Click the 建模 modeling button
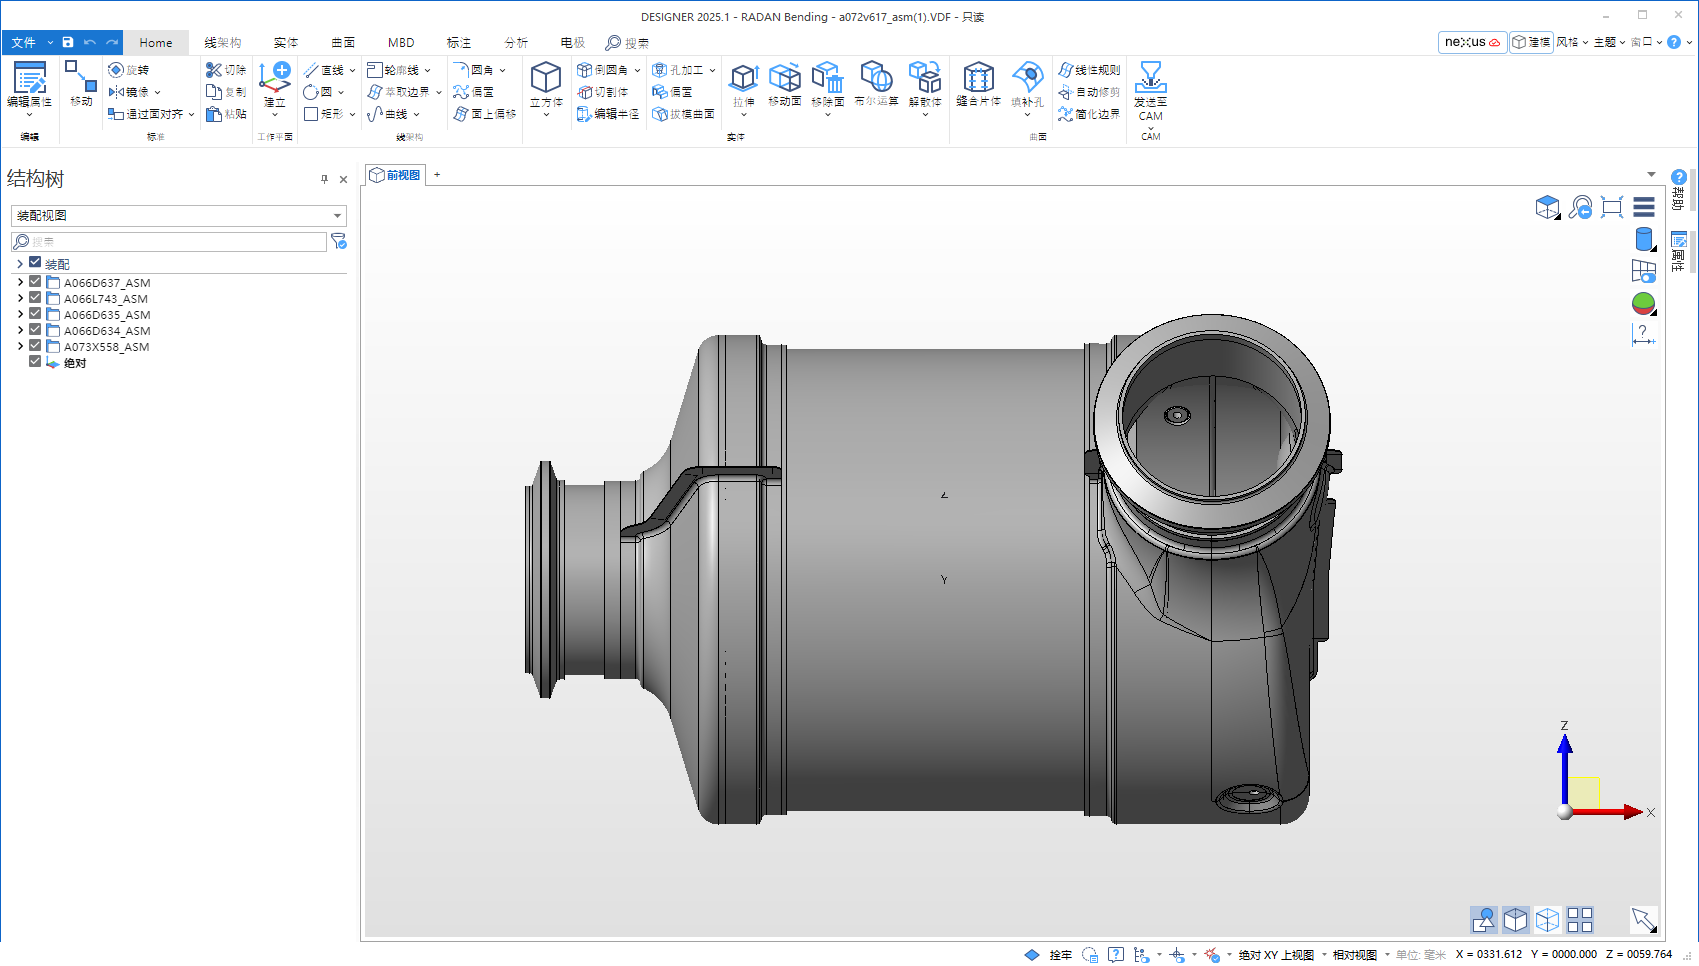Screen dimensions: 1699x966 click(1531, 42)
